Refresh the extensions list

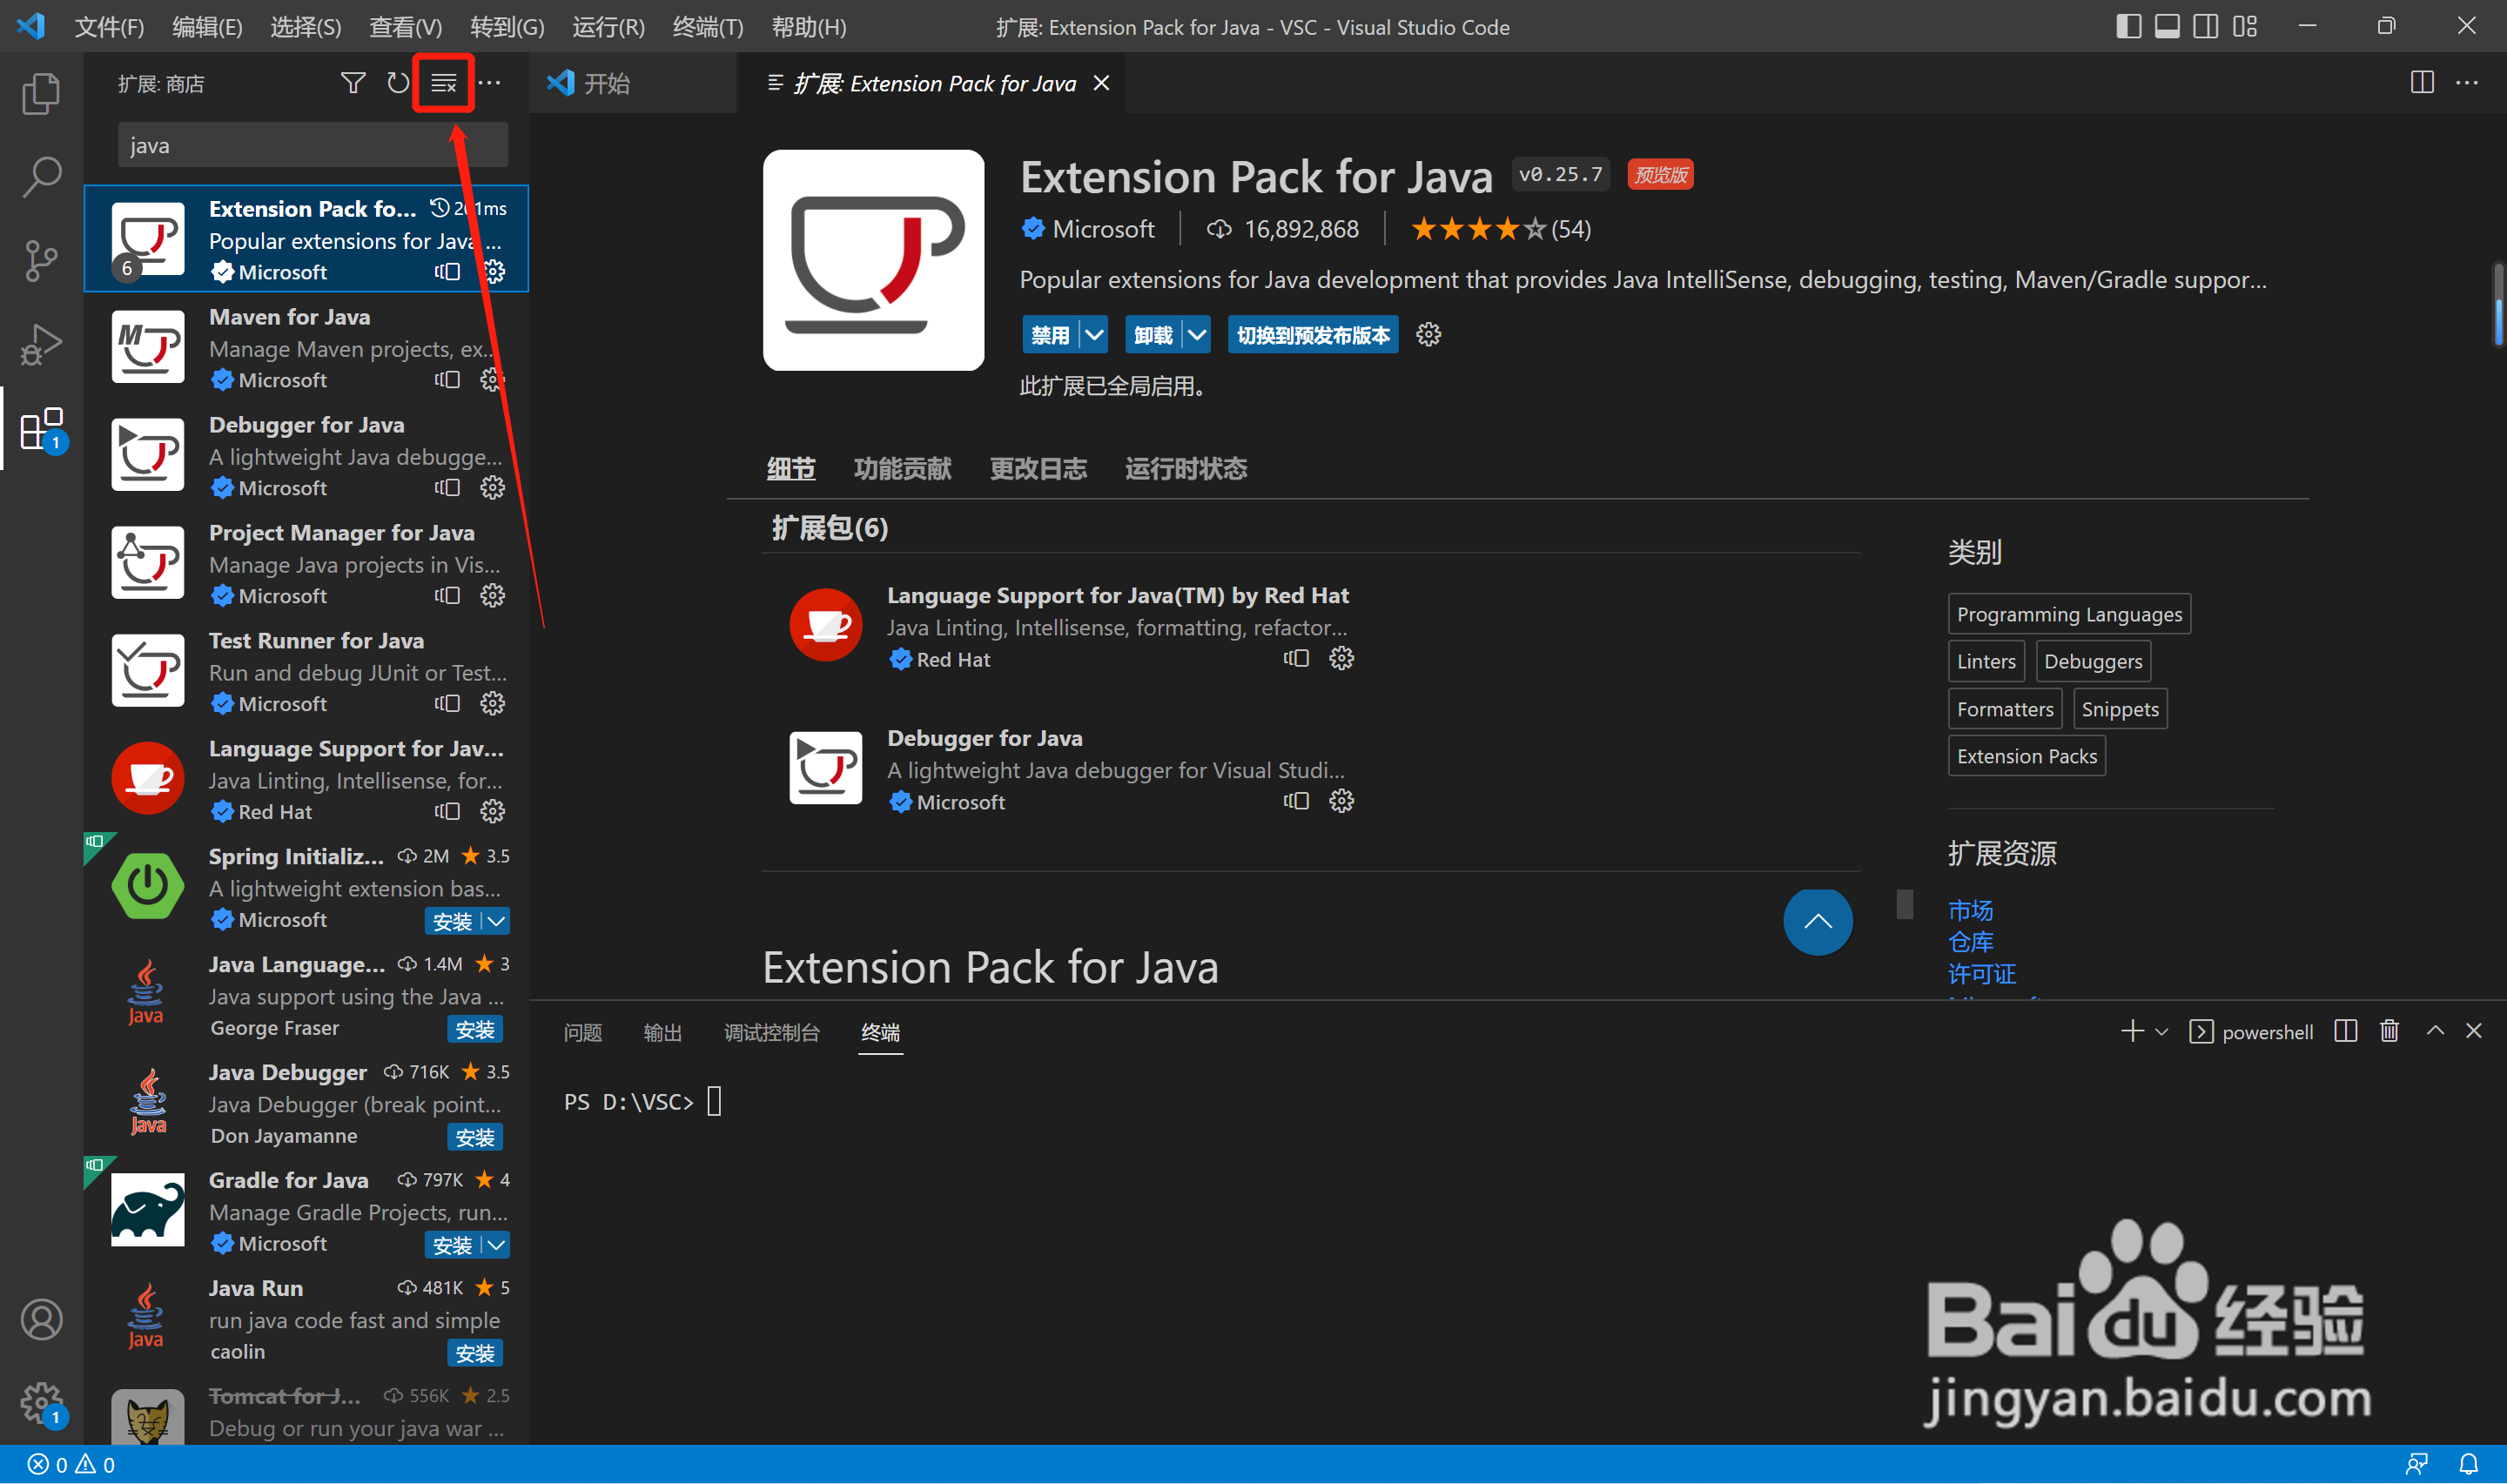pyautogui.click(x=398, y=83)
